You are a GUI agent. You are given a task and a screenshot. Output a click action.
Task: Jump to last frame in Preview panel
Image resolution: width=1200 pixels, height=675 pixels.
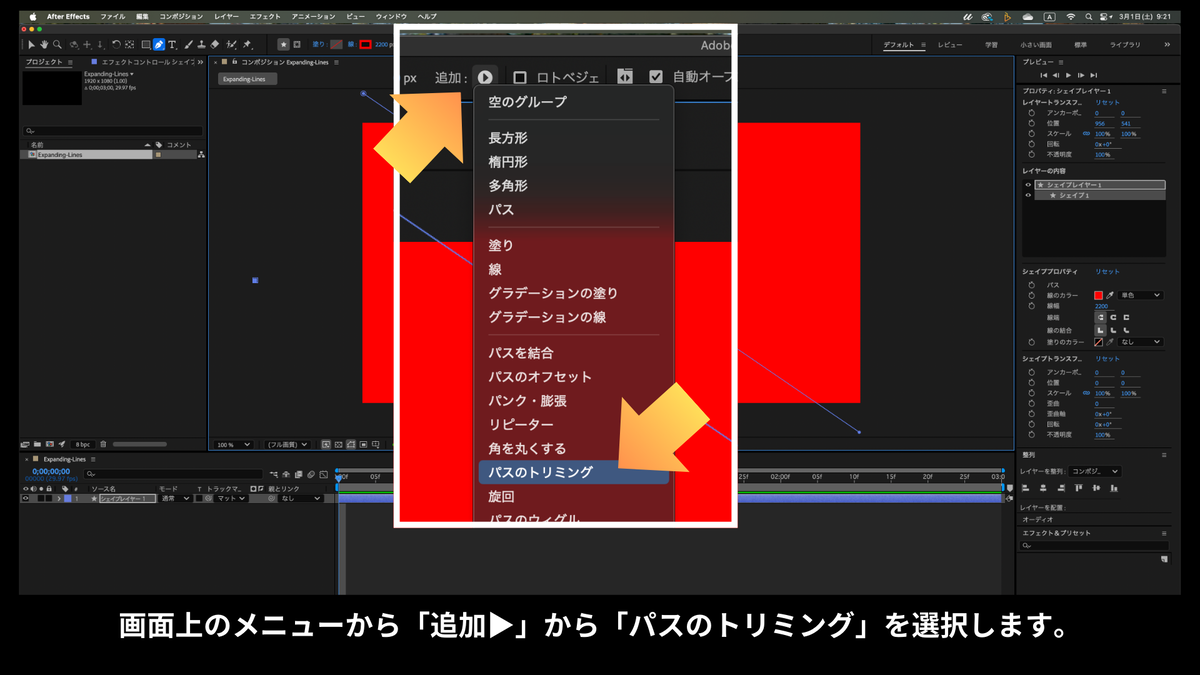[x=1093, y=75]
